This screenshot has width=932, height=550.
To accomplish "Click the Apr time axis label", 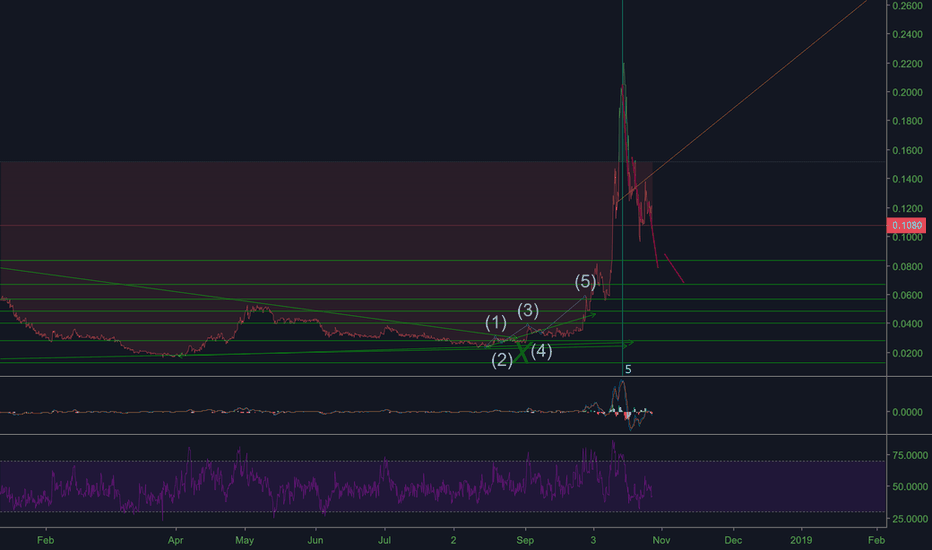I will pos(175,540).
